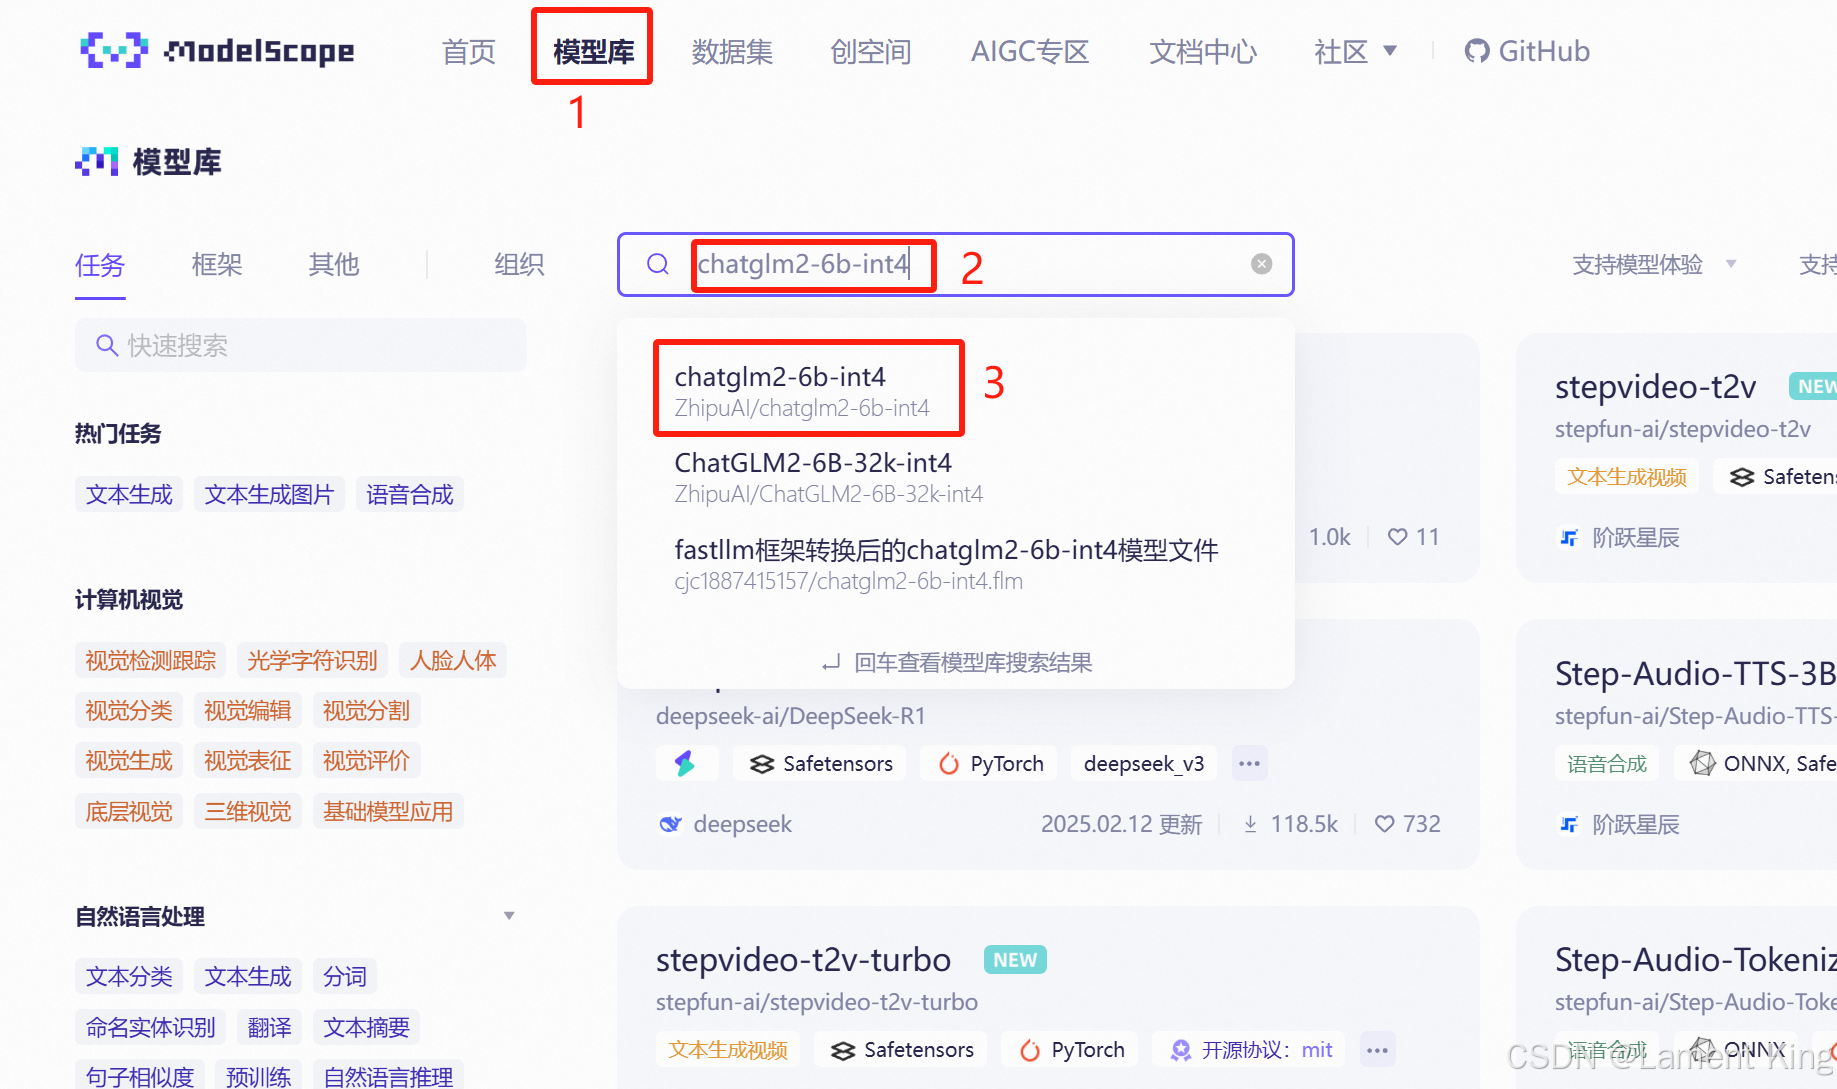
Task: Click the search magnifier icon in model search
Action: 657,264
